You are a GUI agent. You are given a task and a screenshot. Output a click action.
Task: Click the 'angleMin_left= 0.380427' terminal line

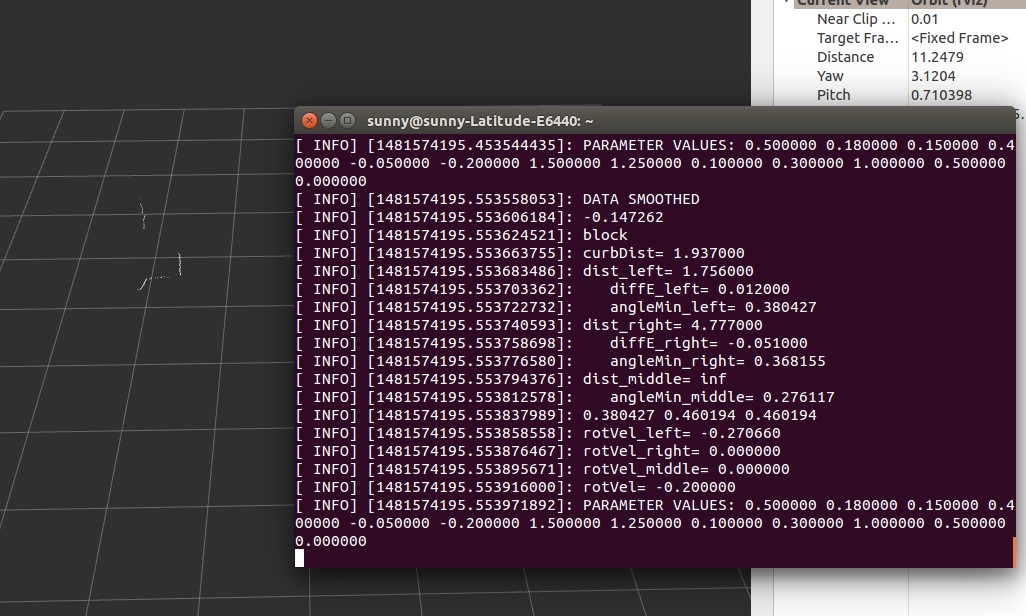(713, 307)
